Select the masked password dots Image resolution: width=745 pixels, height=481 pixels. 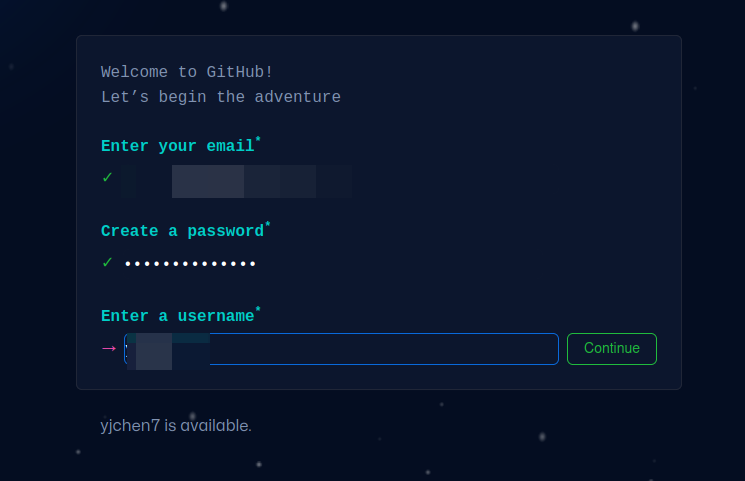190,263
